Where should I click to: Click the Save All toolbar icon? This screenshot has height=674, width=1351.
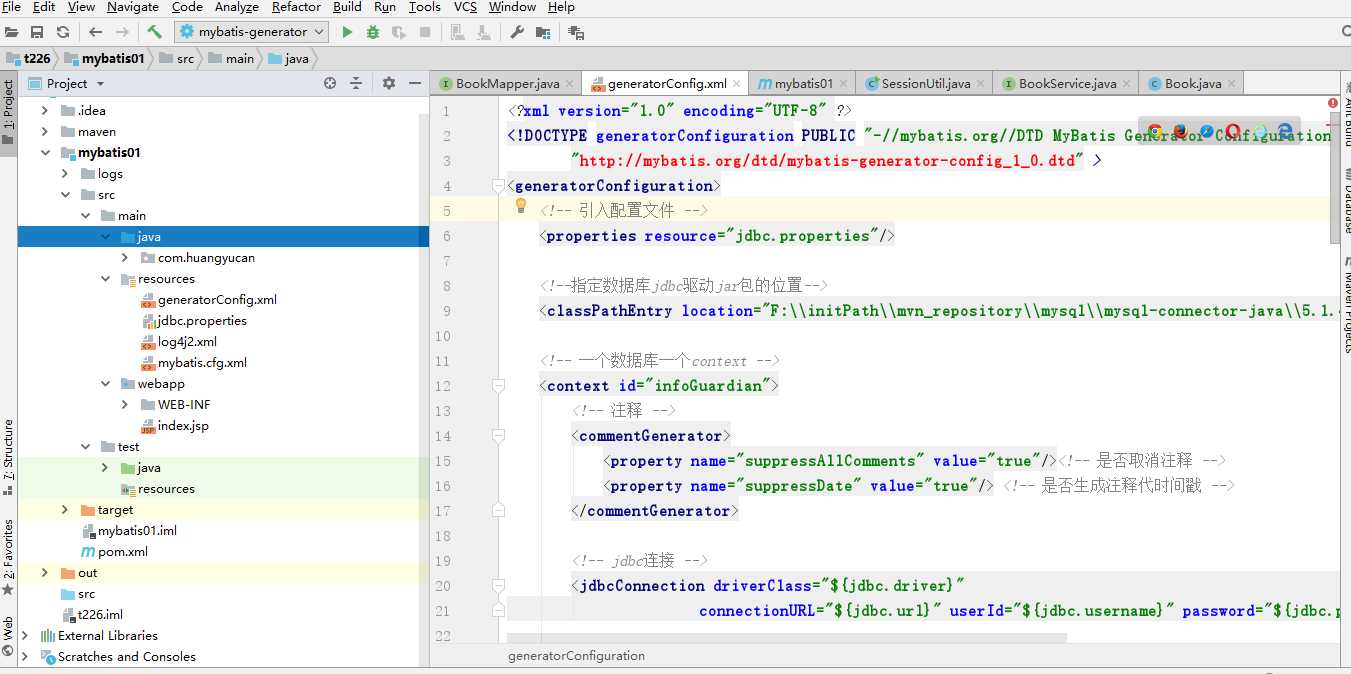click(x=37, y=32)
